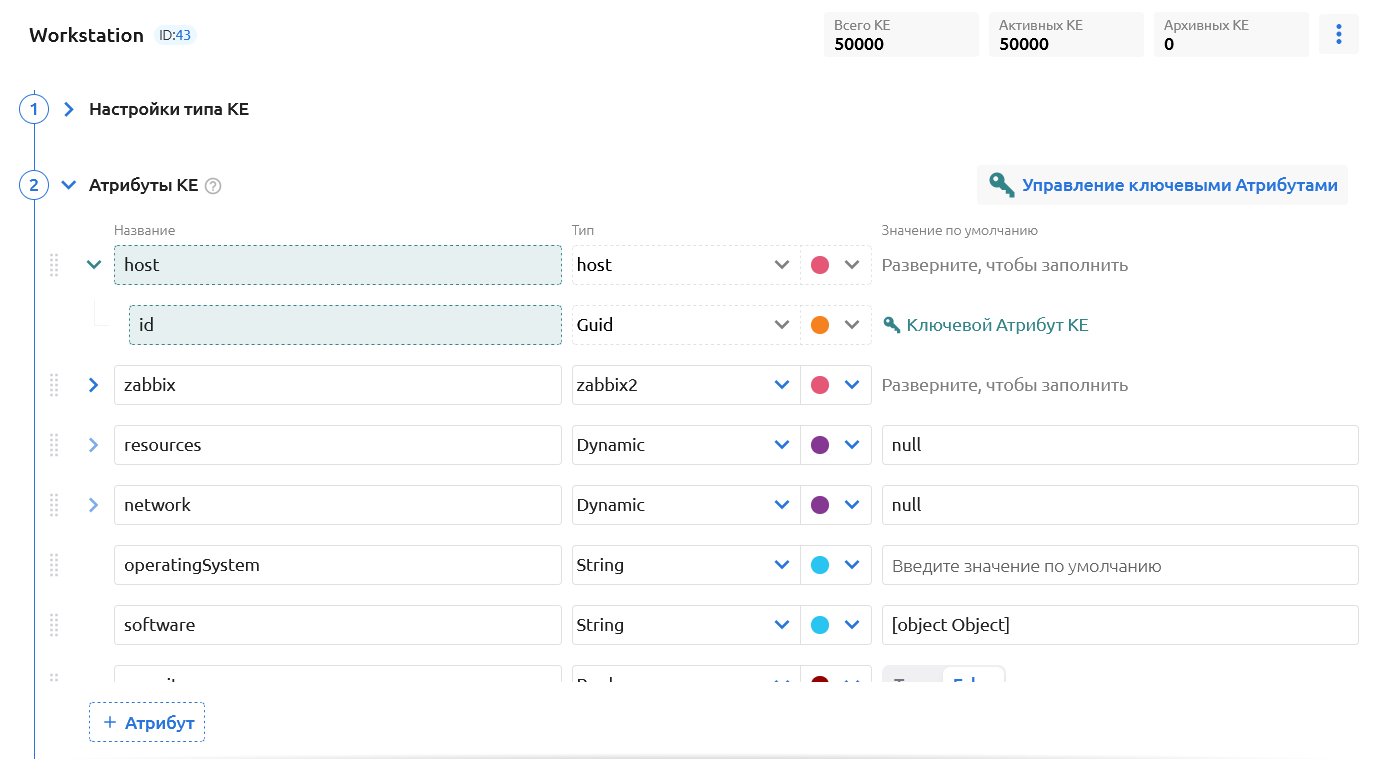Expand the zabbix attribute row
Screen dimensions: 1392x759
[94, 385]
